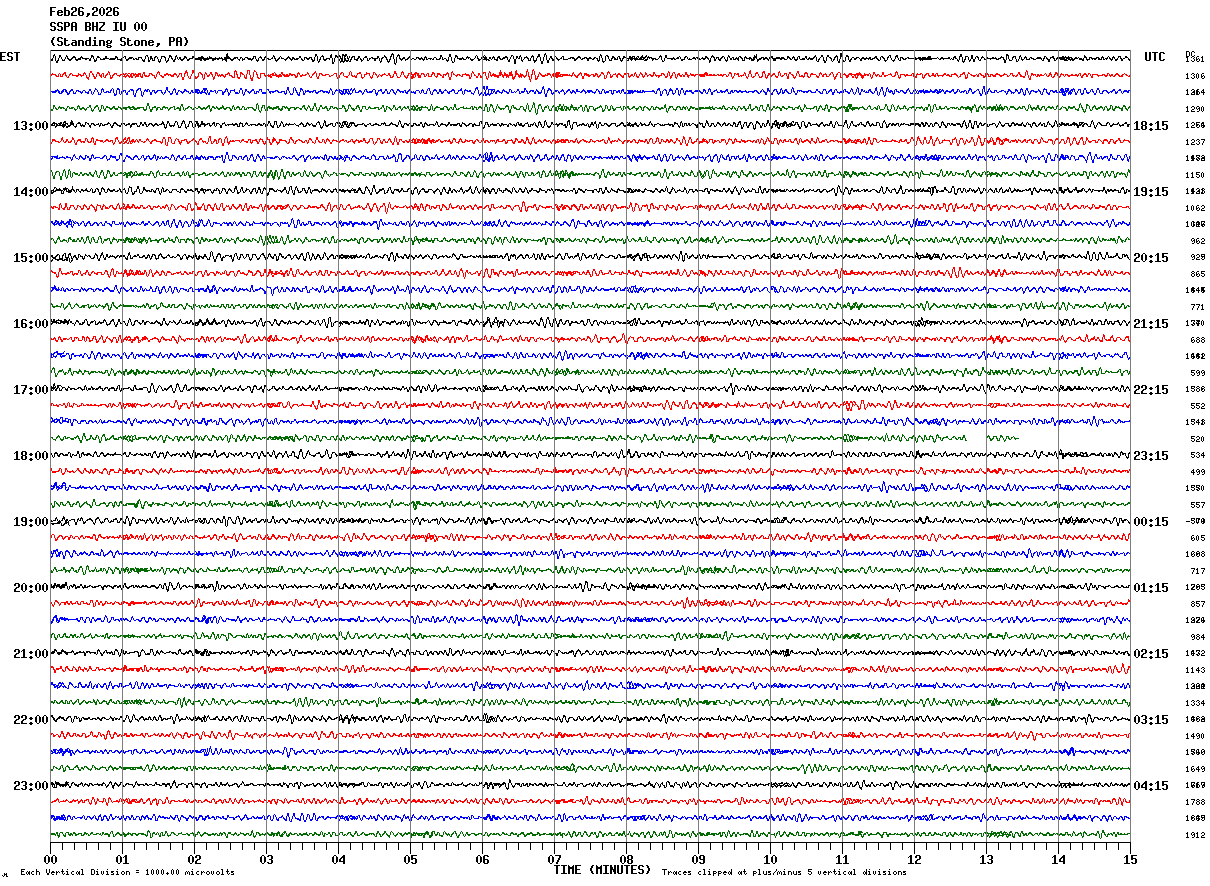The height and width of the screenshot is (886, 1210).
Task: Click the DC offset value 1912
Action: (1196, 835)
